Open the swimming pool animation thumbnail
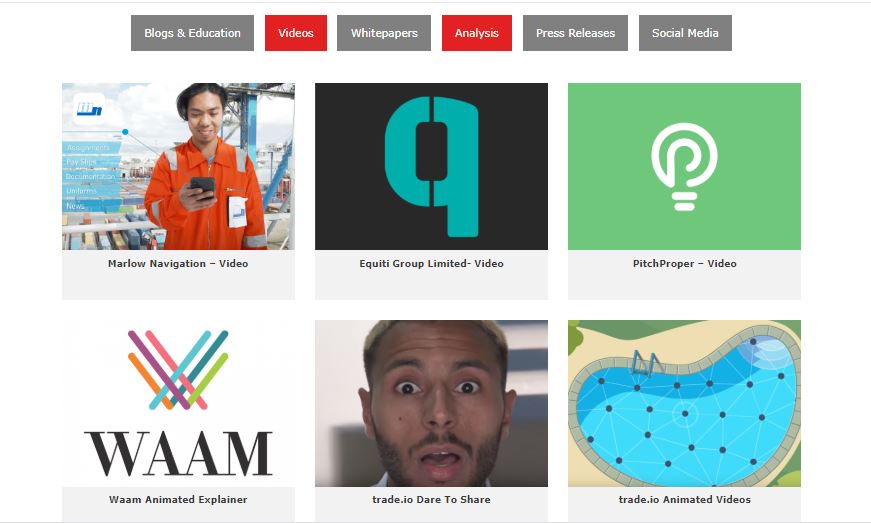871x523 pixels. [x=684, y=403]
